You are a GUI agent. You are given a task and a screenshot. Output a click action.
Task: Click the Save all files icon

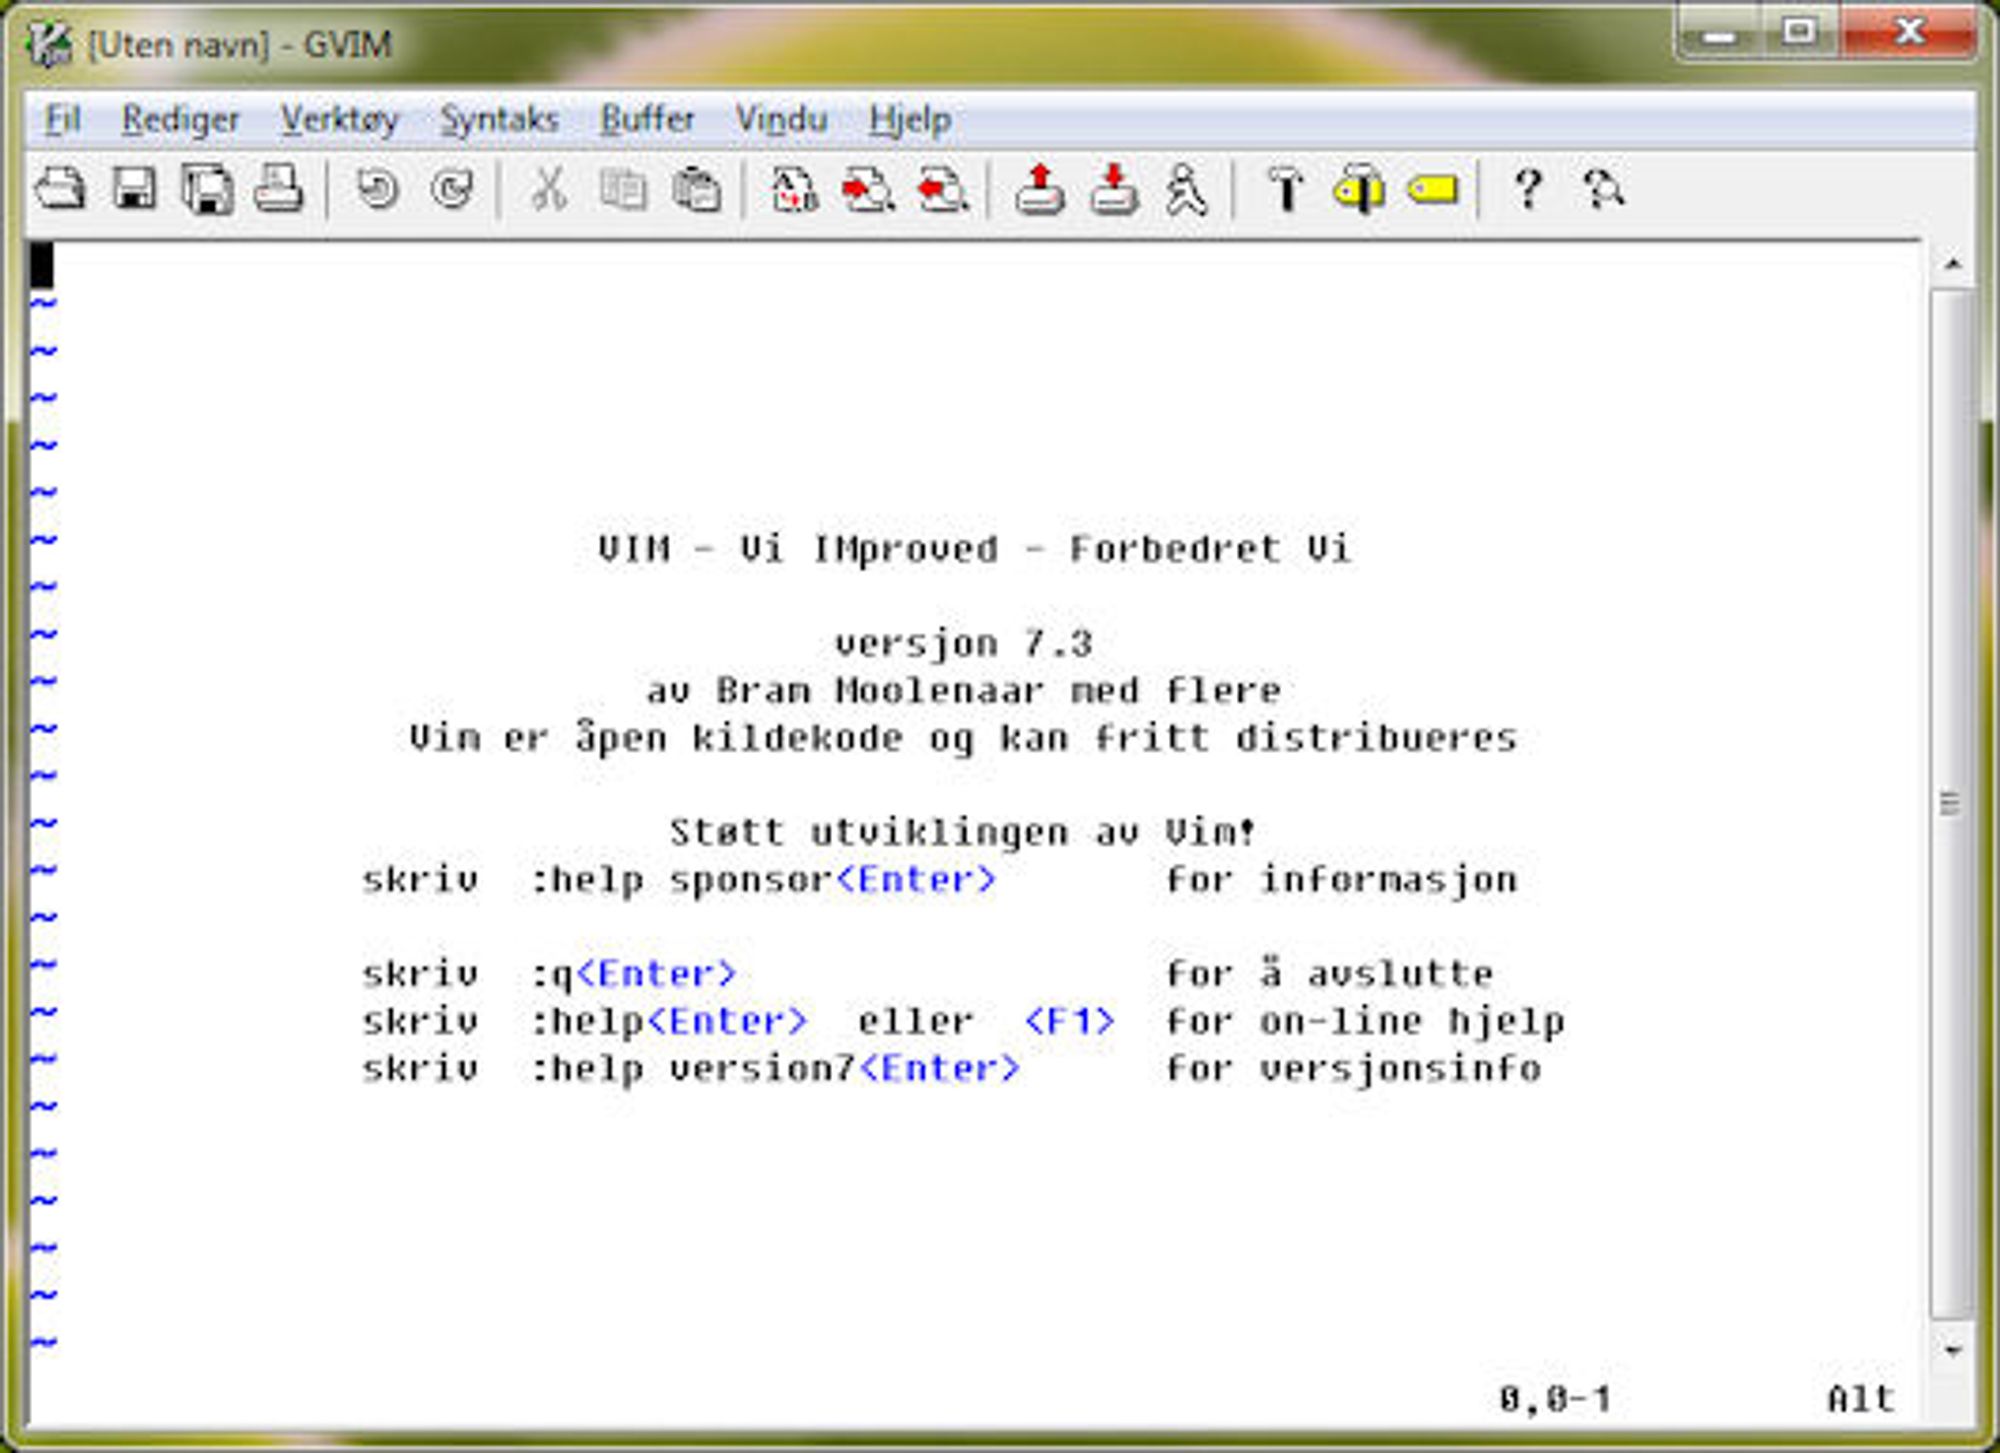click(207, 189)
